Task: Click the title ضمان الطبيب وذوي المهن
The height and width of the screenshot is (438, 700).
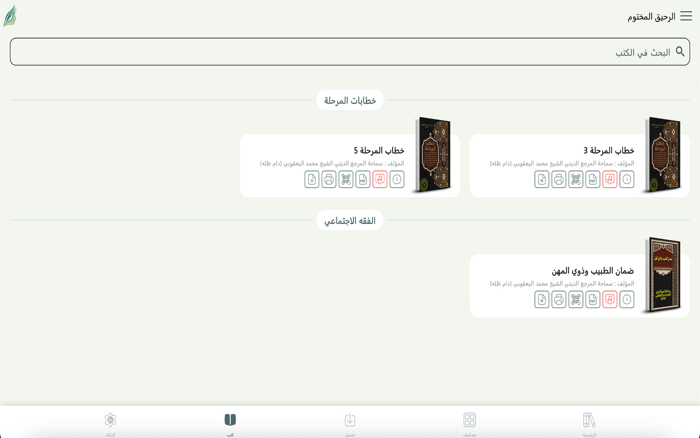Action: (592, 271)
